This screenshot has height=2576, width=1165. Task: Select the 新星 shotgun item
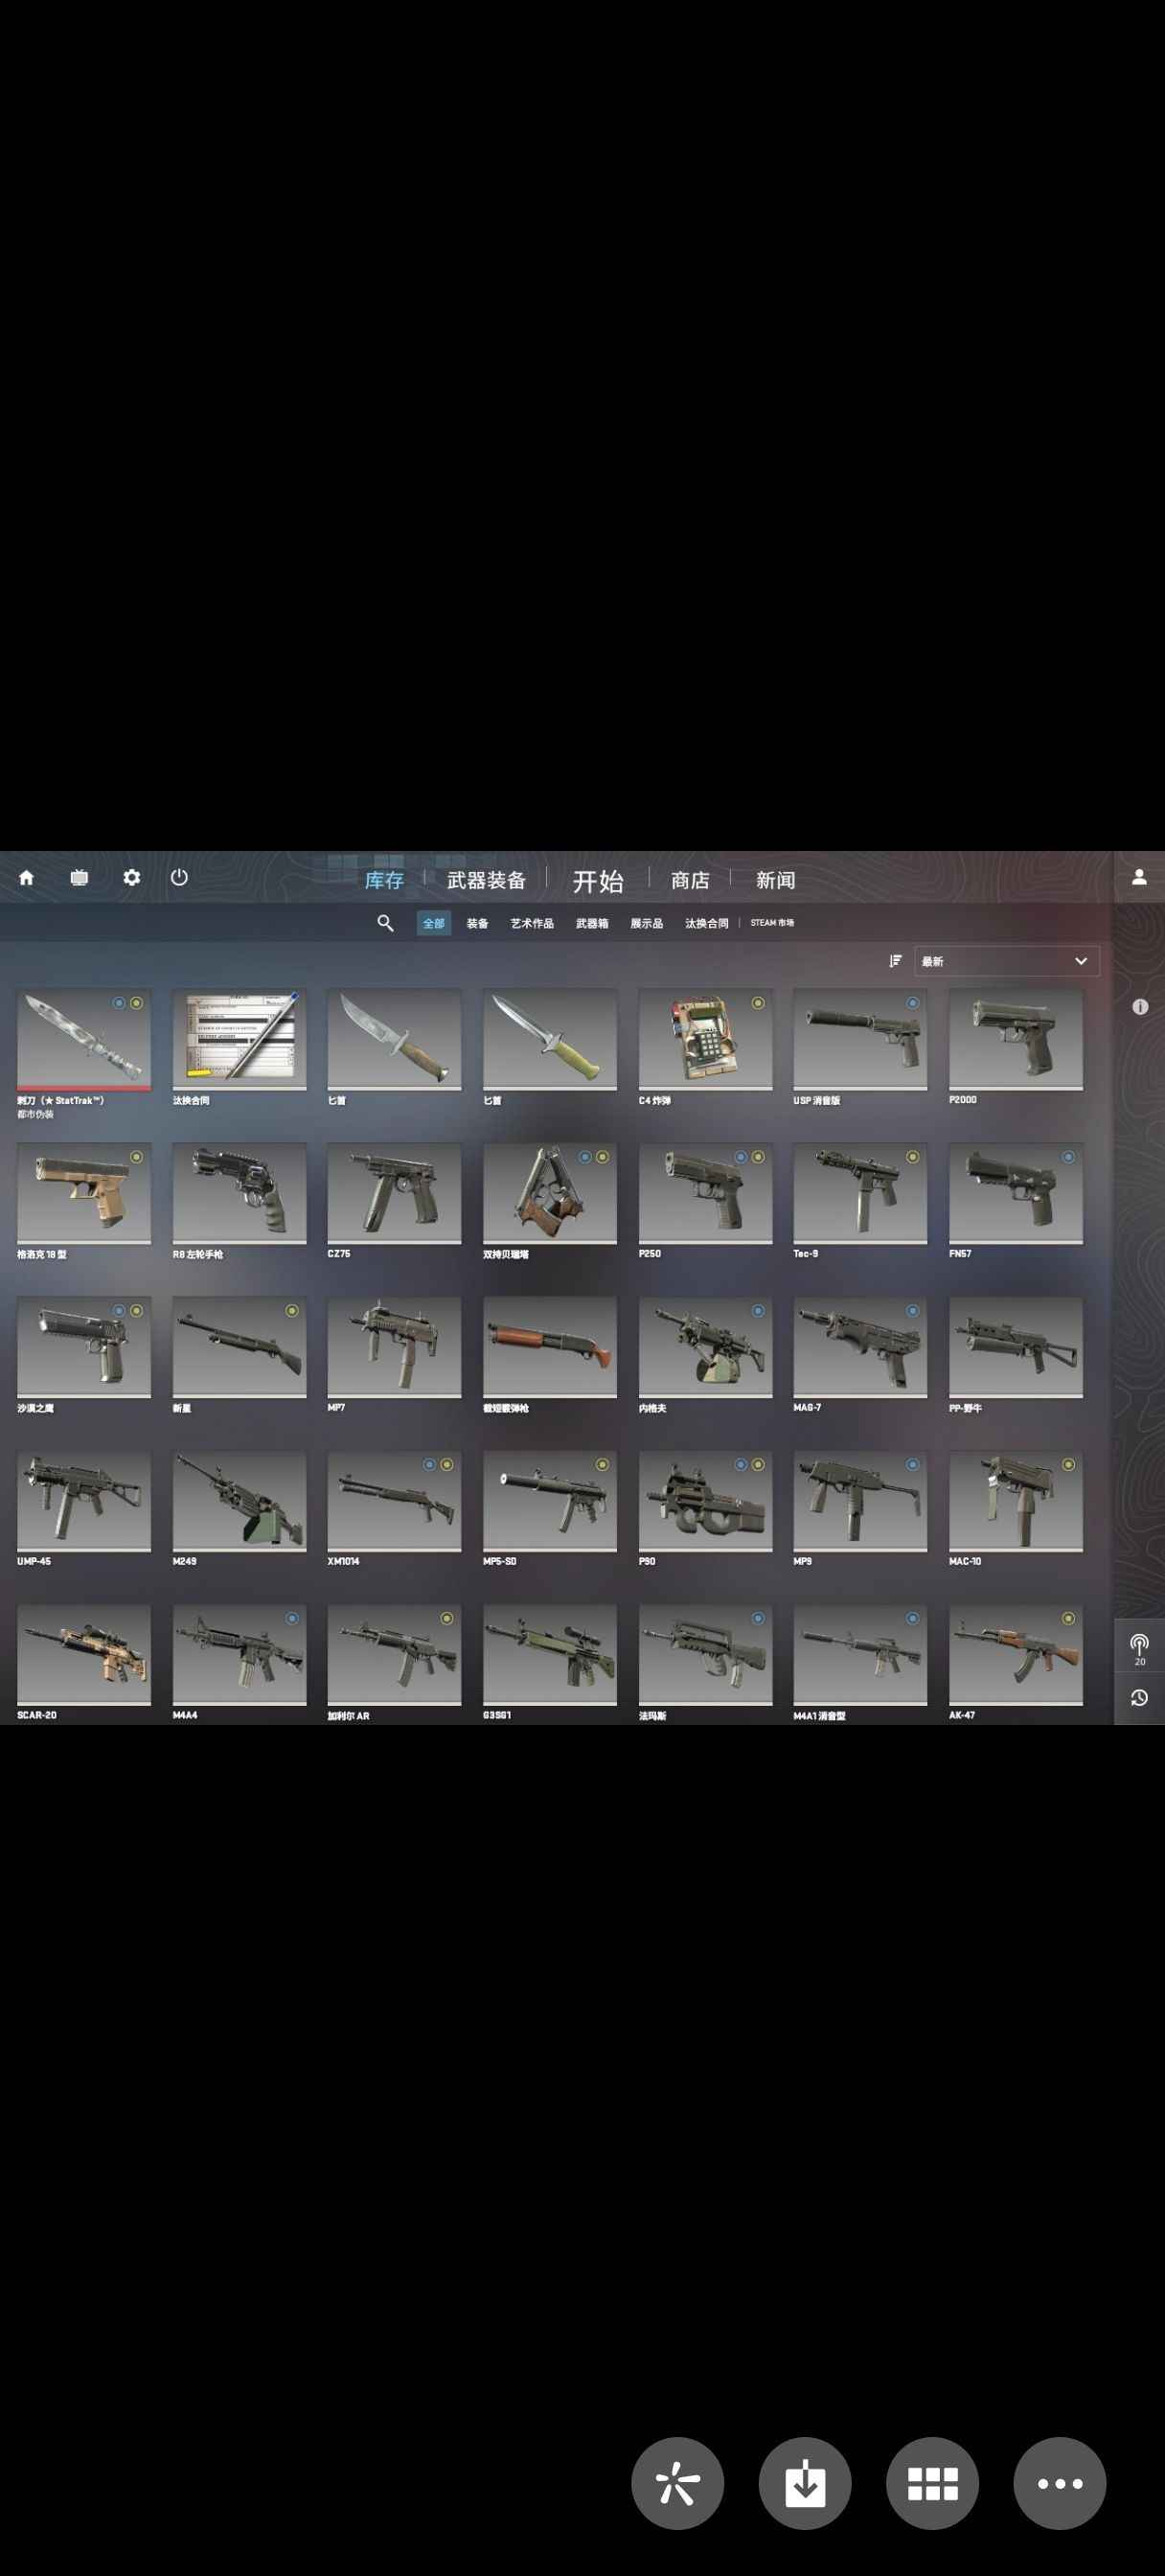pos(239,1355)
